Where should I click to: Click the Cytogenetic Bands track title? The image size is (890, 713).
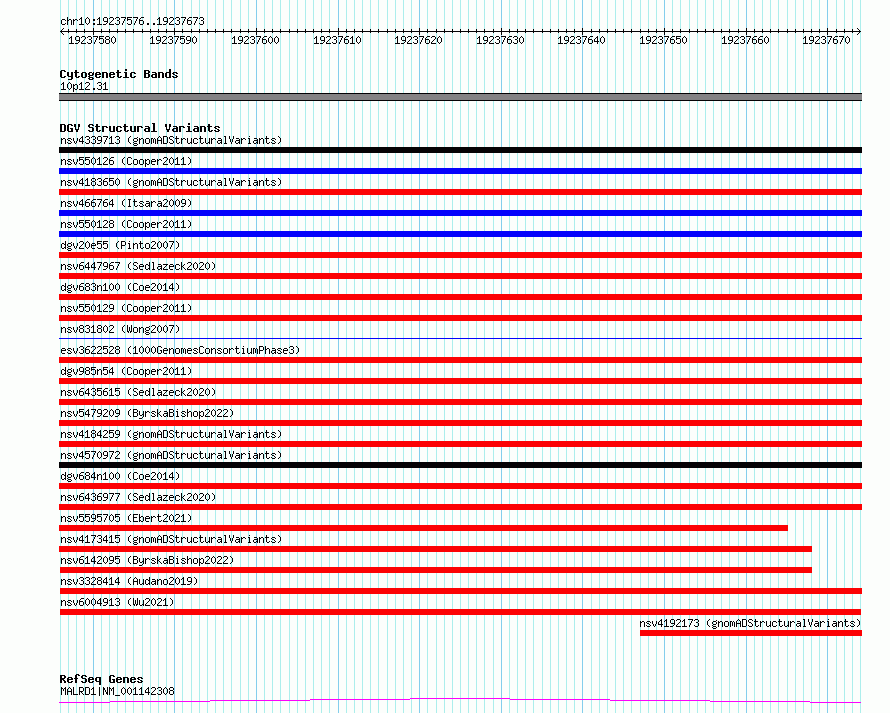click(119, 74)
